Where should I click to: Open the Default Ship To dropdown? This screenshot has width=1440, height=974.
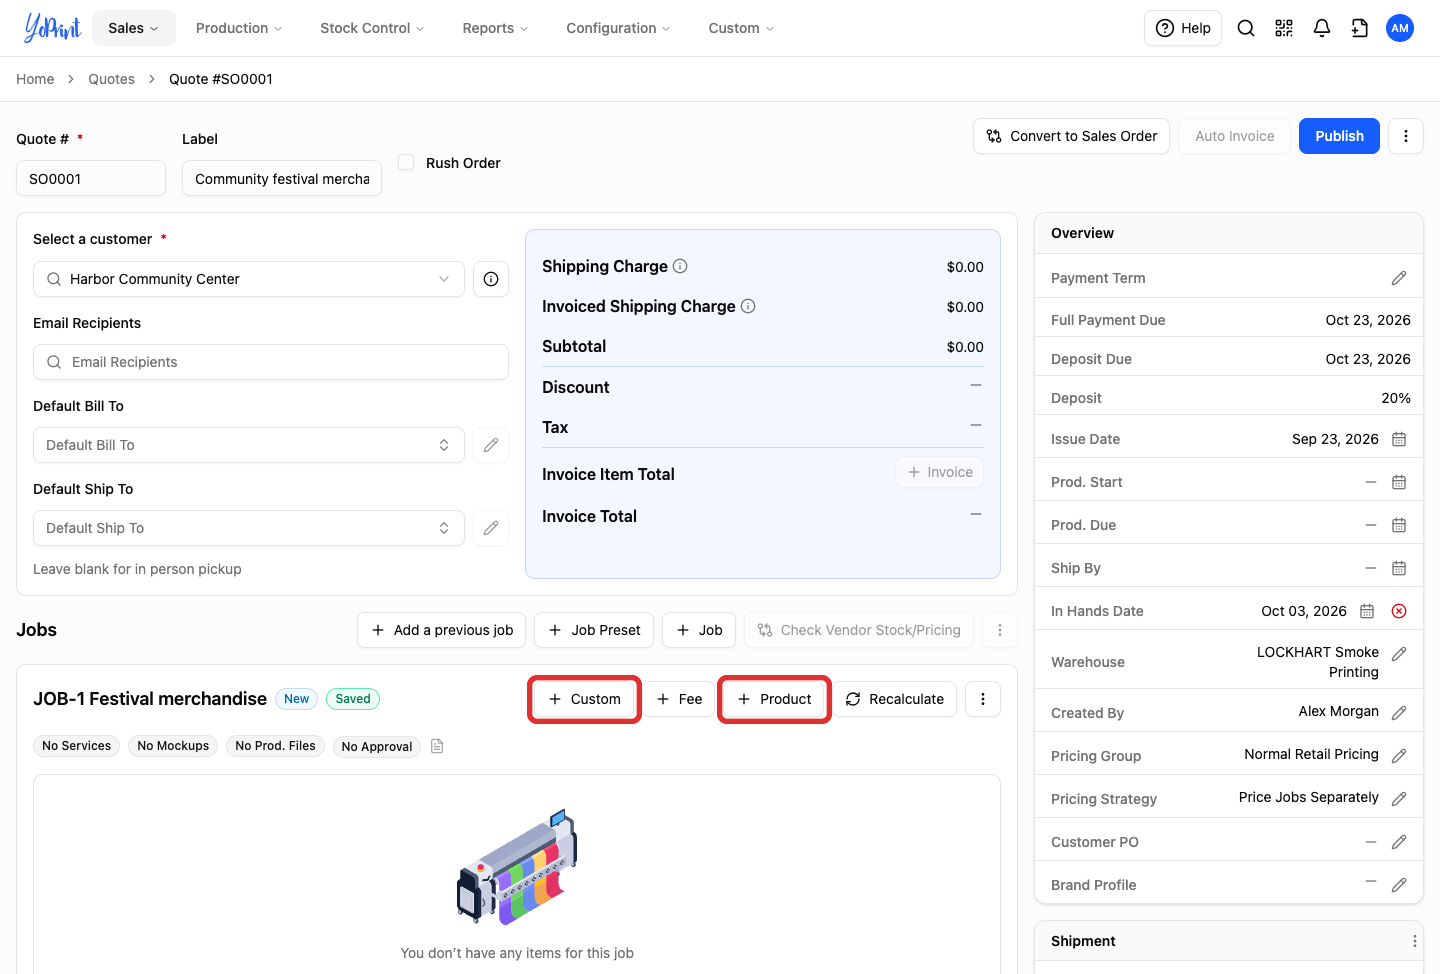coord(249,528)
